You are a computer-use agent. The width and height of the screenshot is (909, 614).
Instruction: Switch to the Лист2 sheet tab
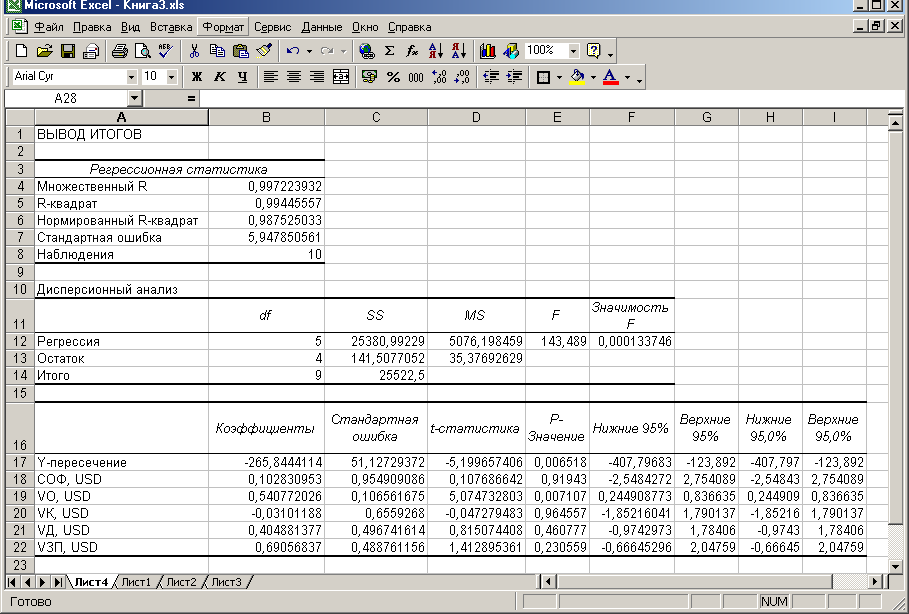click(x=181, y=581)
